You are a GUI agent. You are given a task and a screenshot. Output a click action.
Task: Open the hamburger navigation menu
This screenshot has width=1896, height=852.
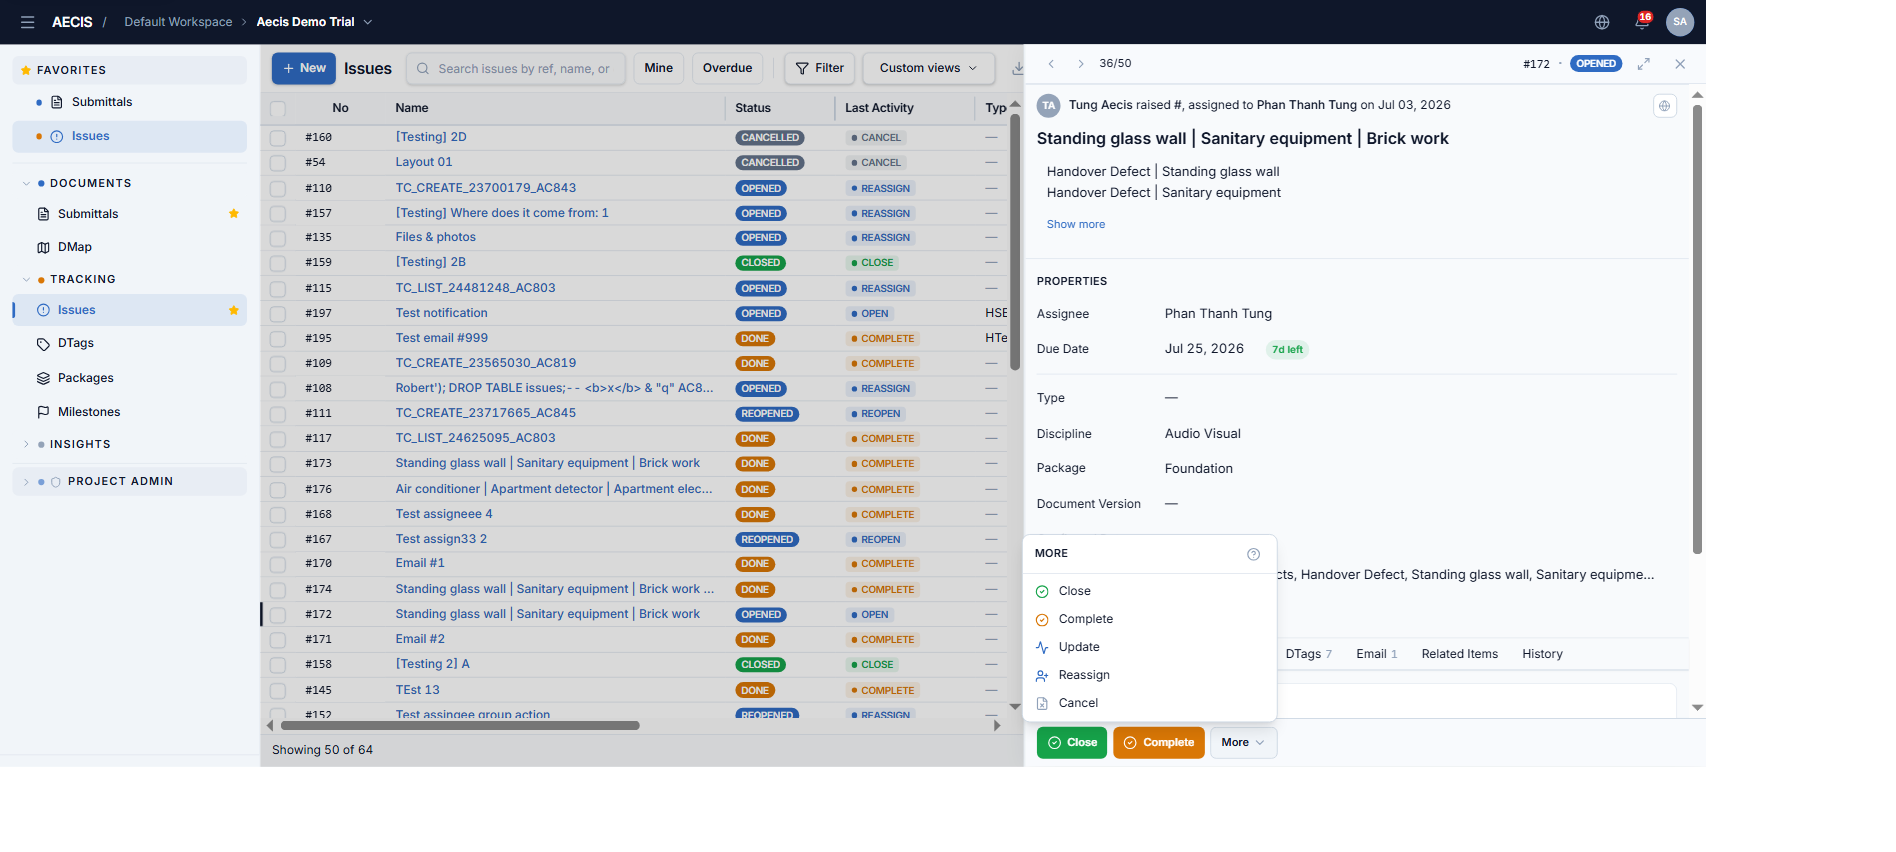[x=27, y=22]
